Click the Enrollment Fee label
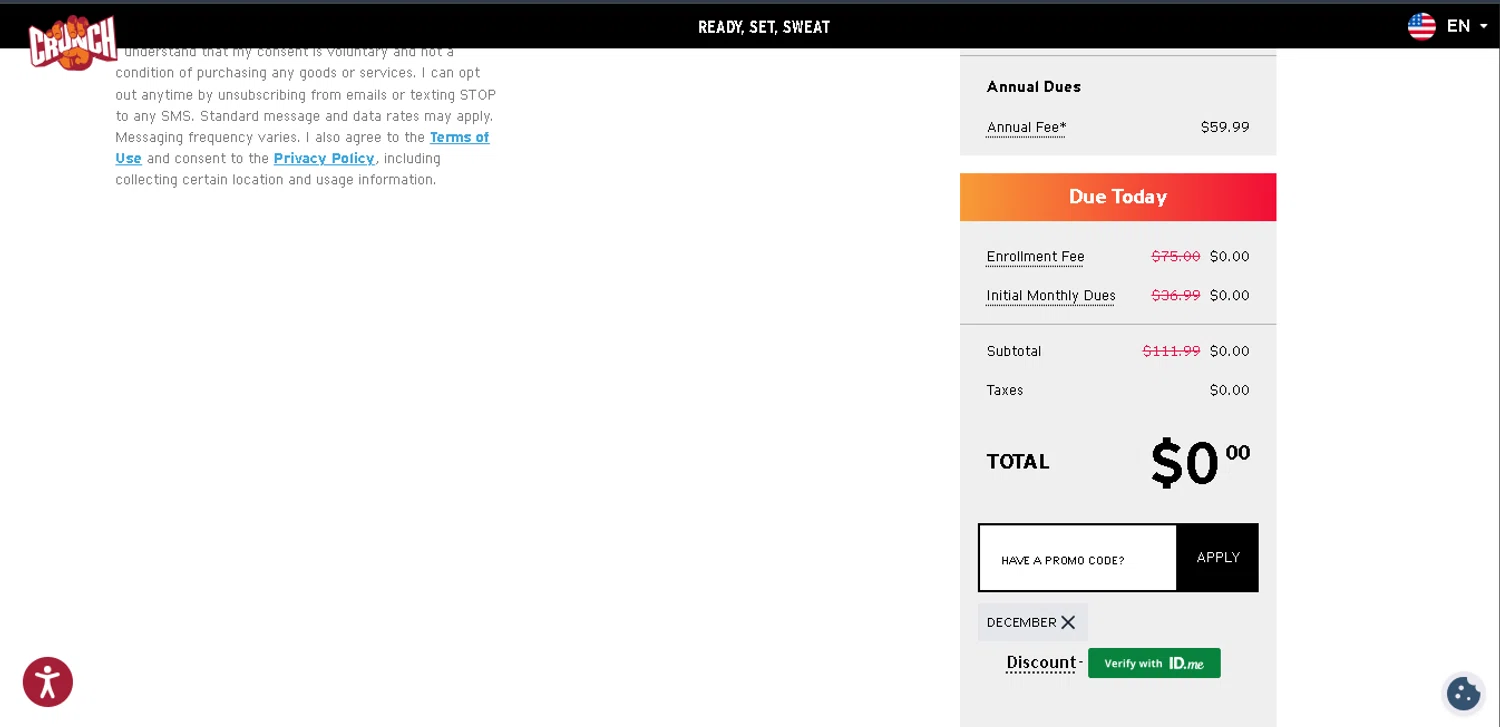This screenshot has width=1500, height=727. [x=1035, y=257]
